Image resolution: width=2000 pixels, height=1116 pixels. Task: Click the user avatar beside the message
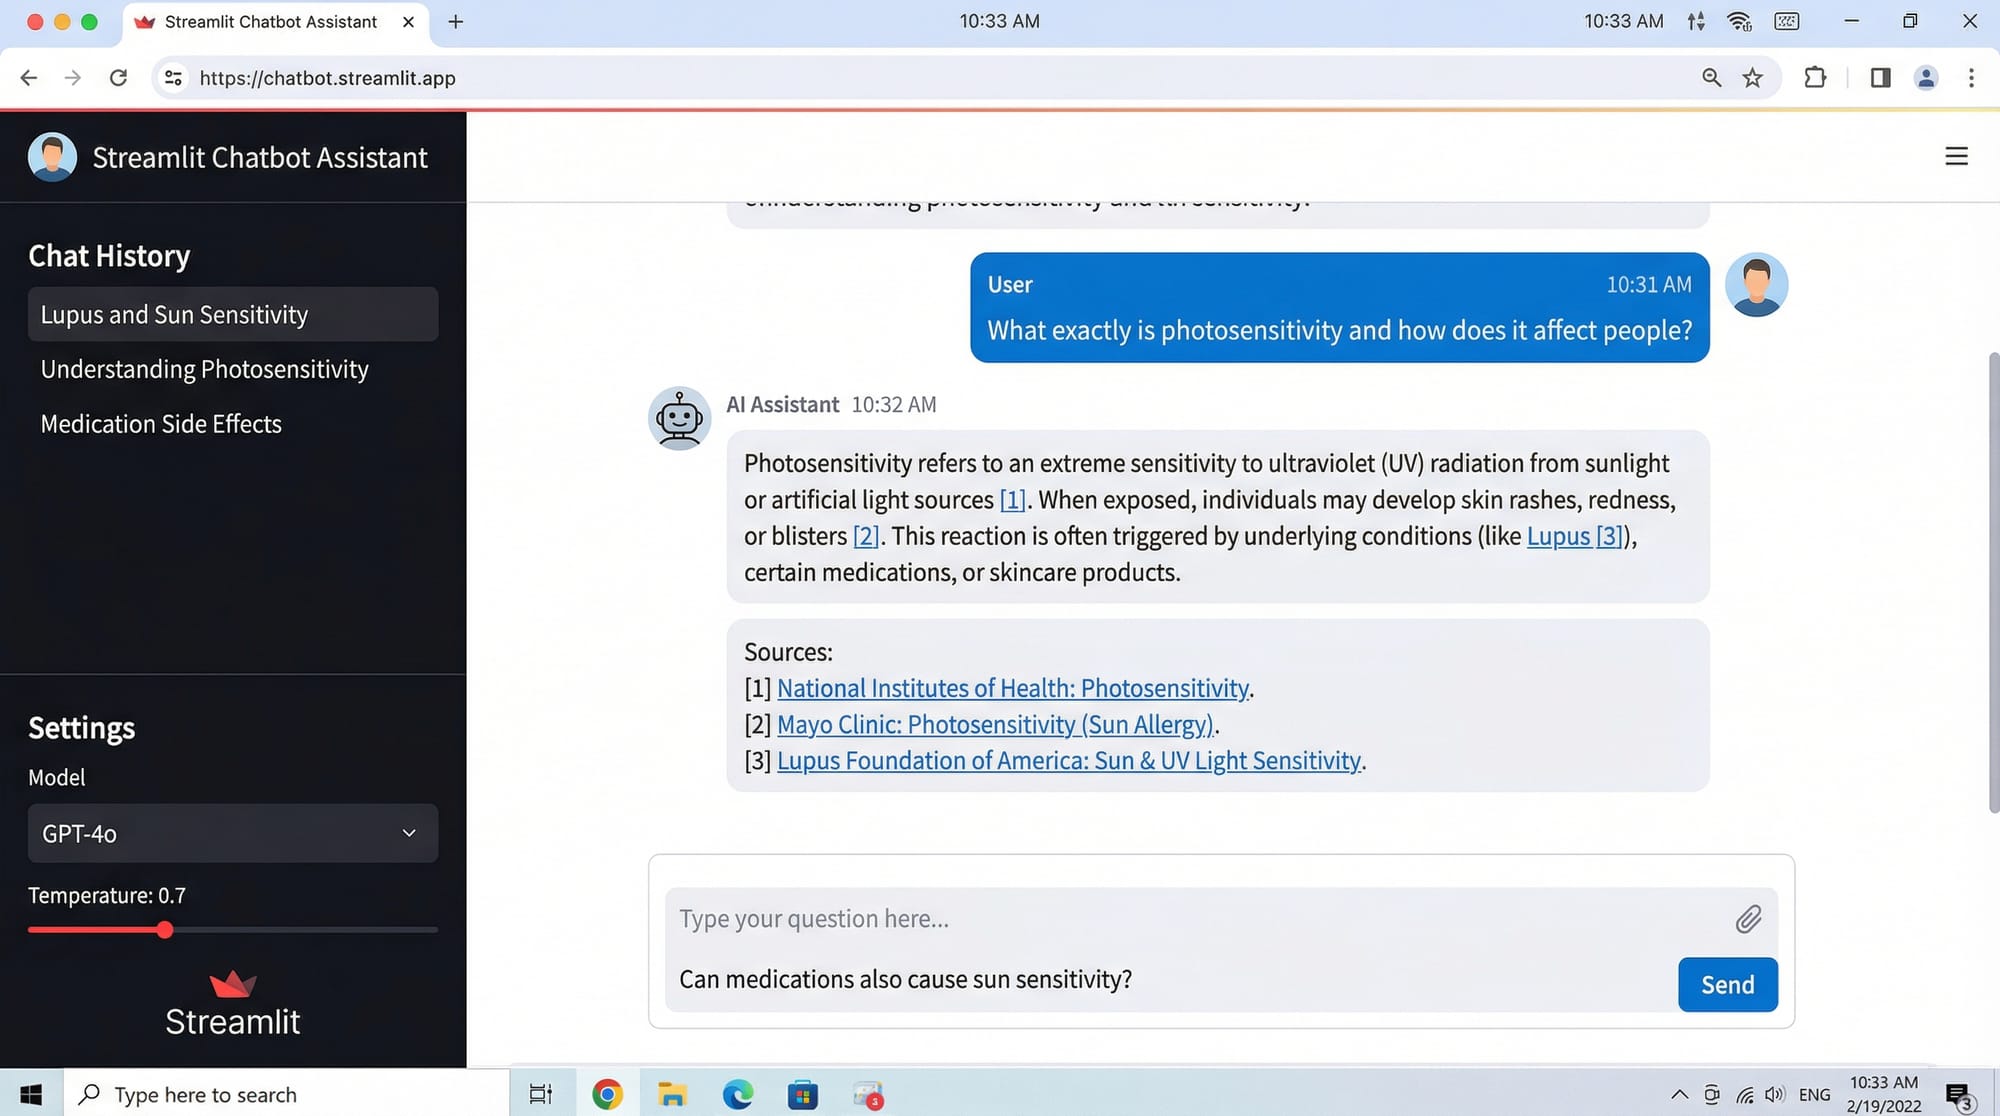pos(1756,285)
